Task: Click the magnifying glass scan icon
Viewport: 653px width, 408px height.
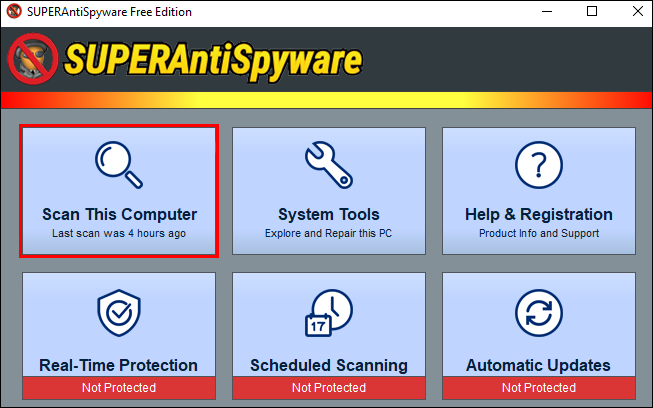Action: pyautogui.click(x=119, y=165)
